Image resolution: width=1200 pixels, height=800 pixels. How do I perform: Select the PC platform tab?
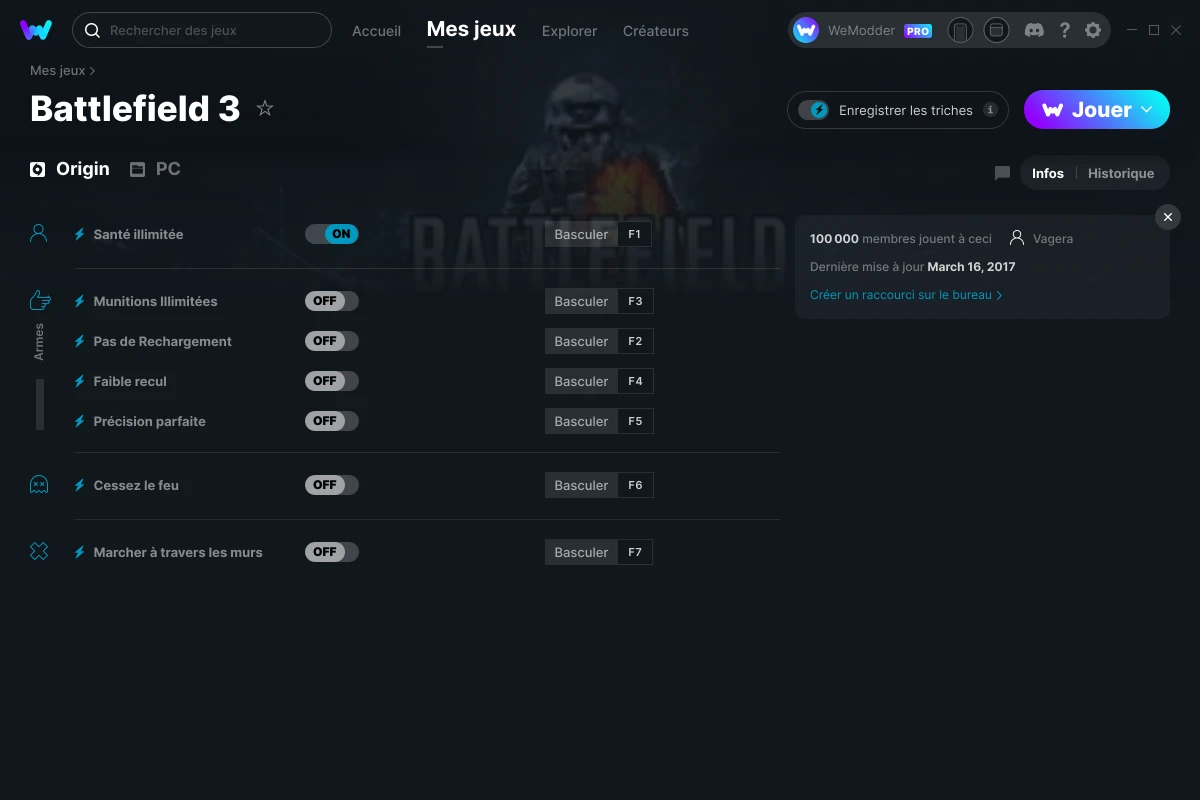[x=155, y=169]
